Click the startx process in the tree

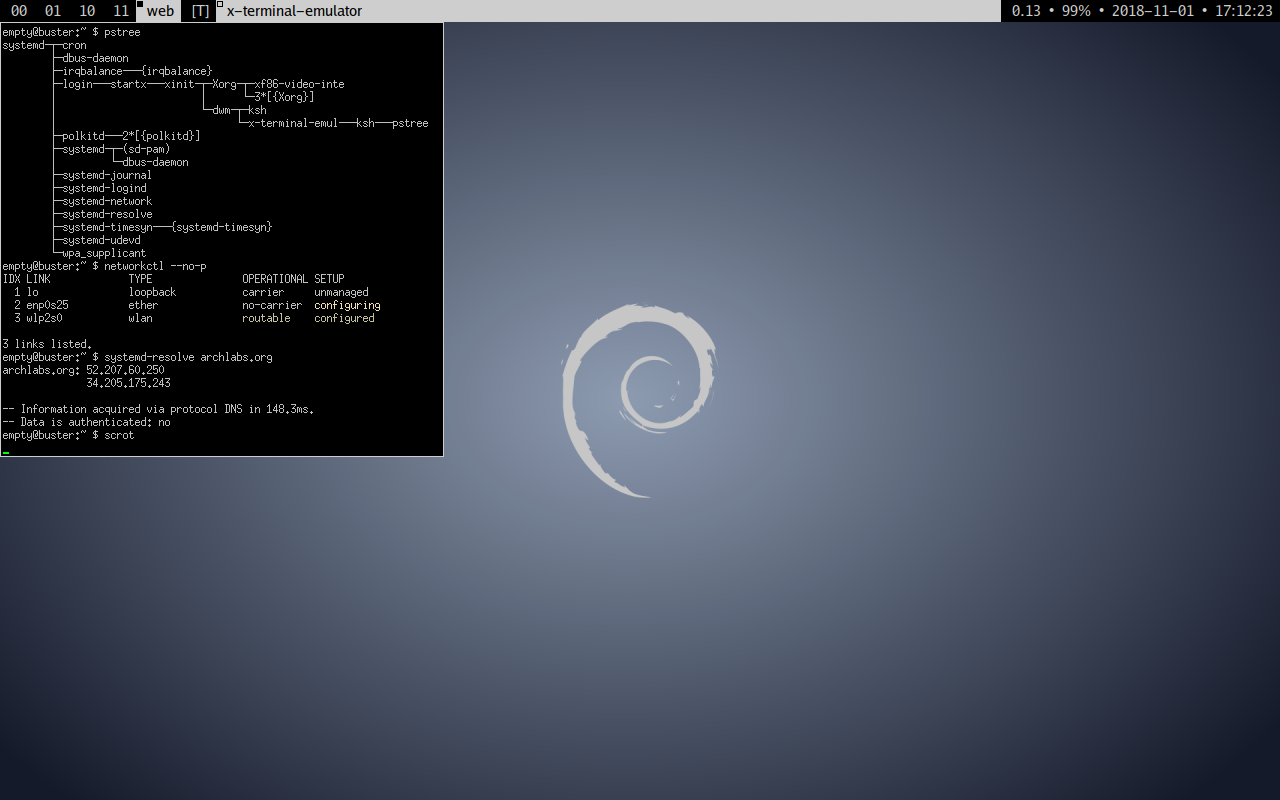pyautogui.click(x=128, y=84)
